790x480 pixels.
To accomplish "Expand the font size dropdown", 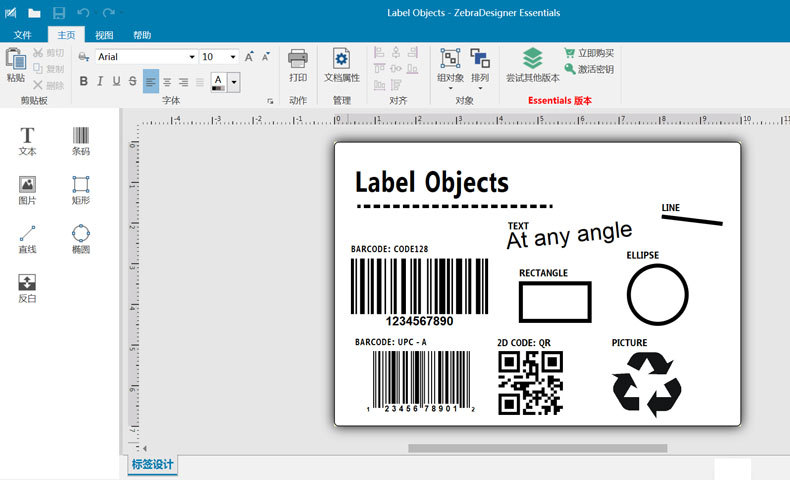I will pos(233,57).
